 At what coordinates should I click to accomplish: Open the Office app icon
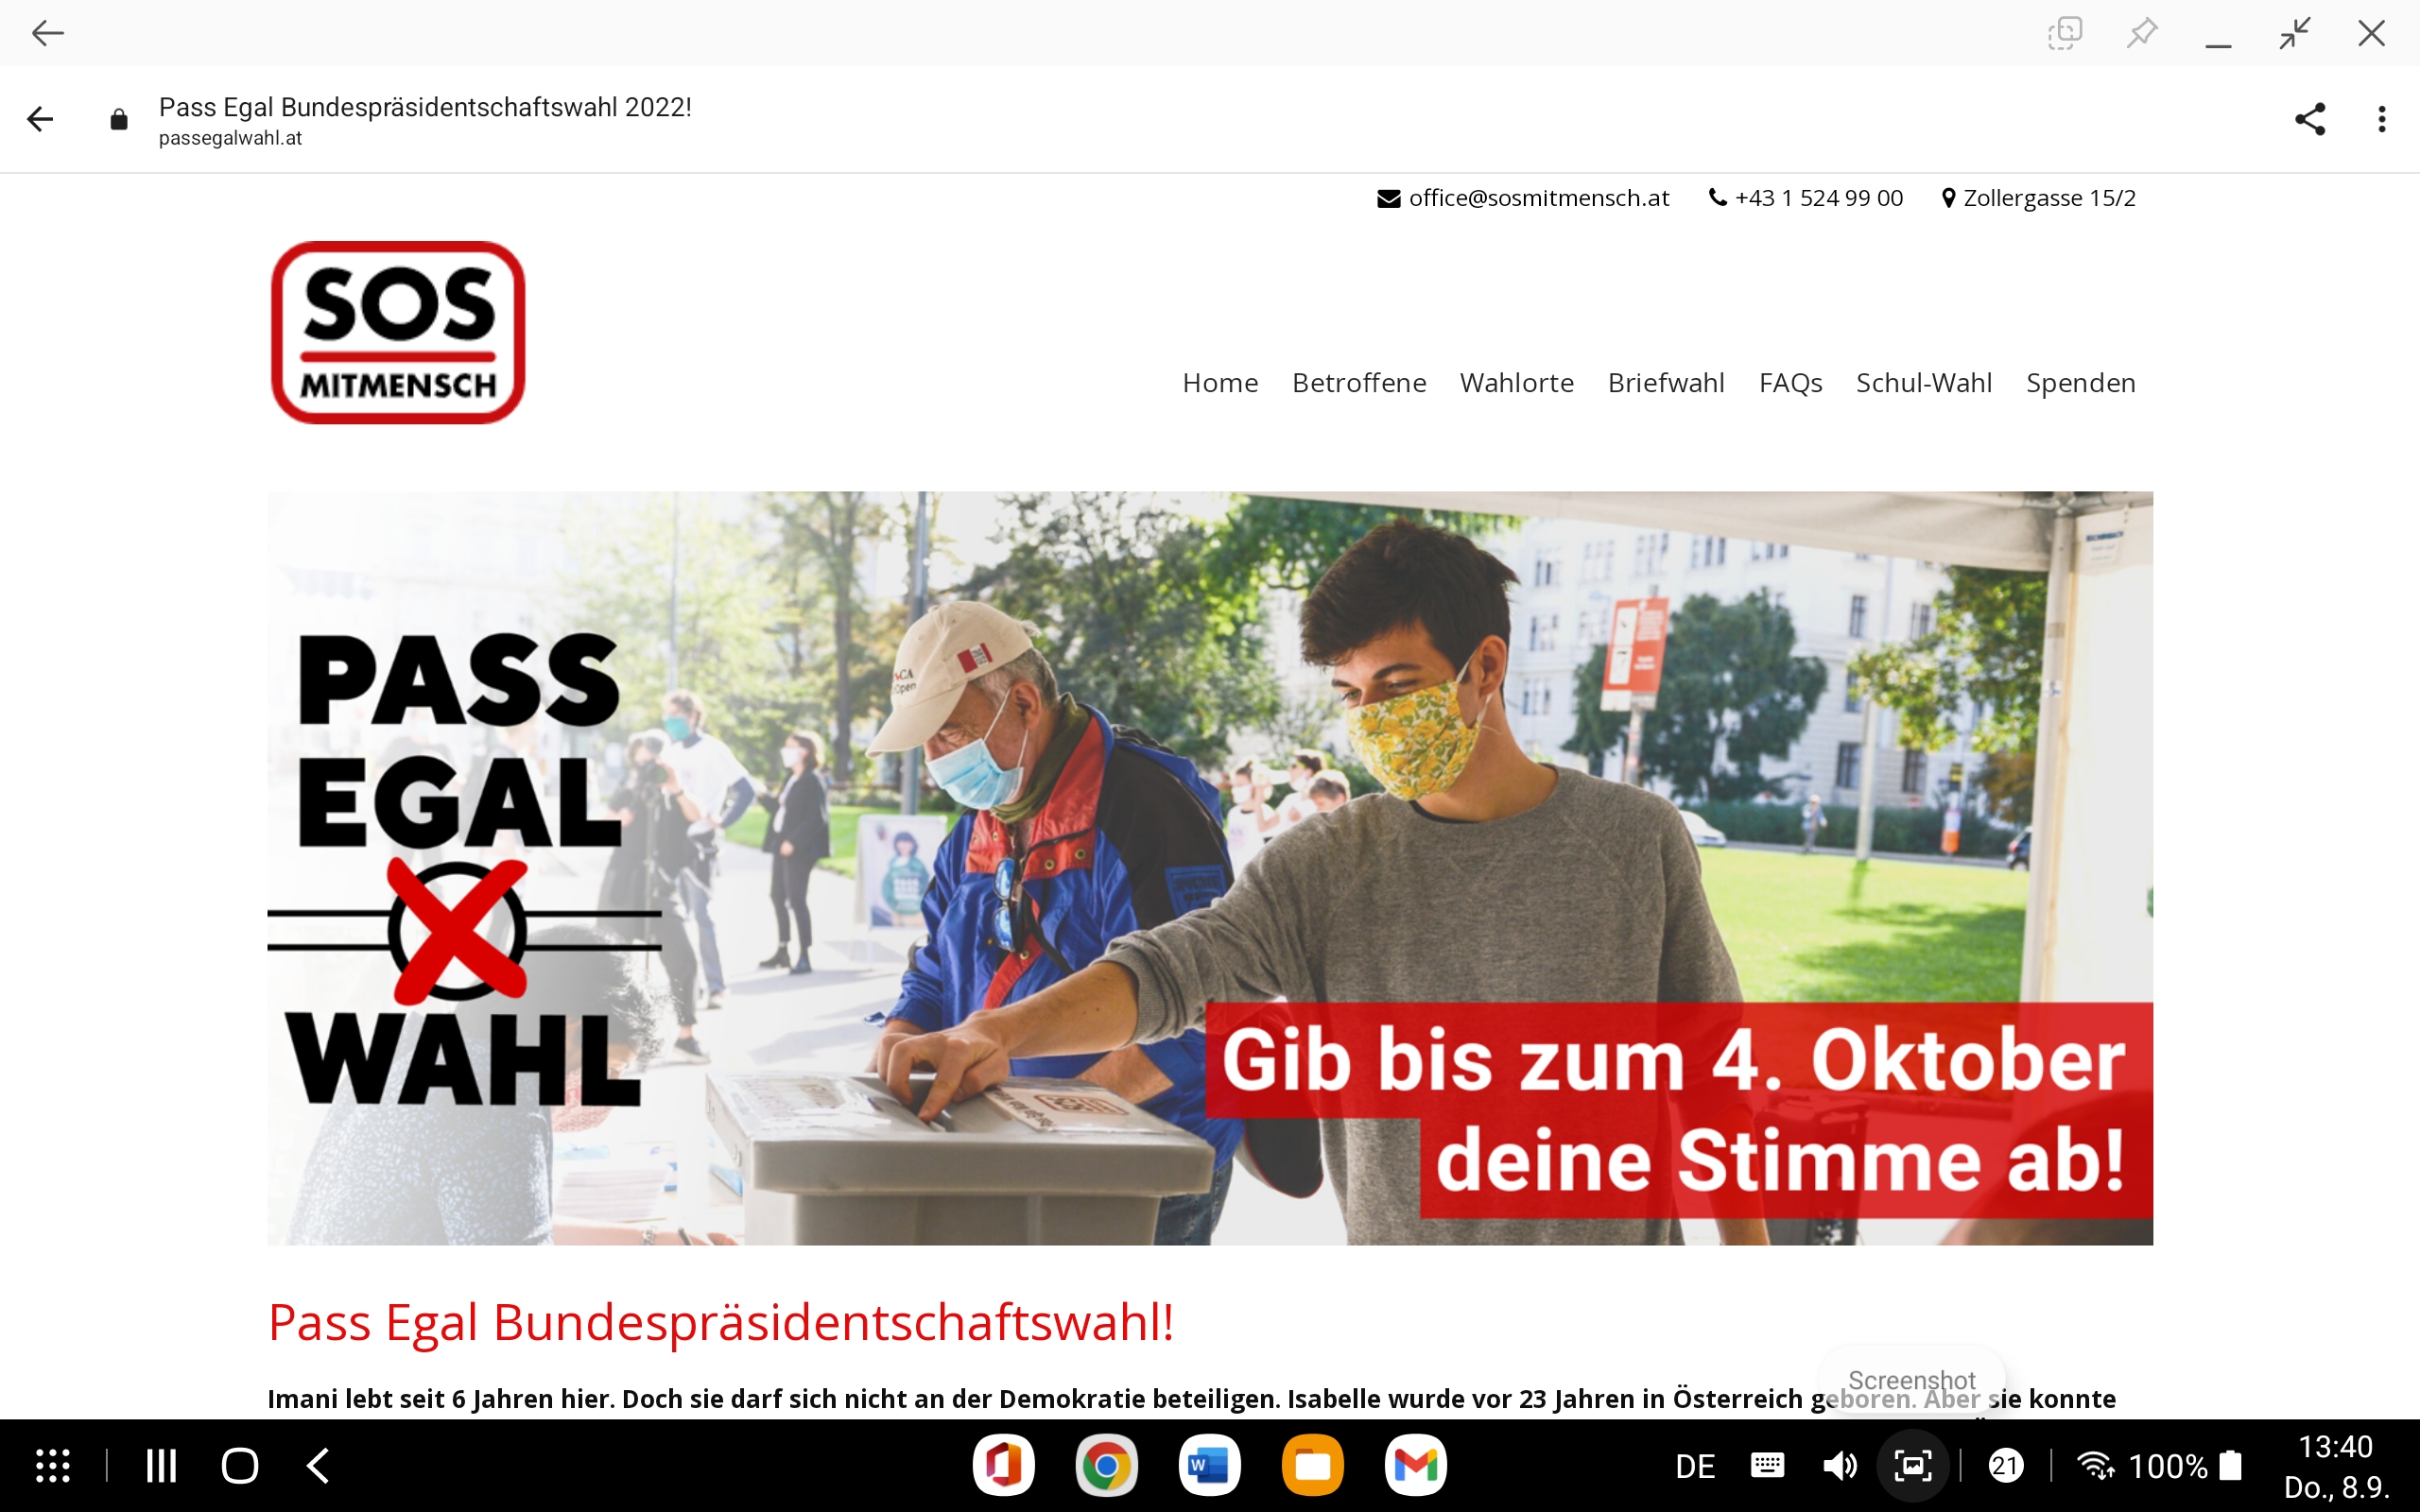click(x=1003, y=1466)
